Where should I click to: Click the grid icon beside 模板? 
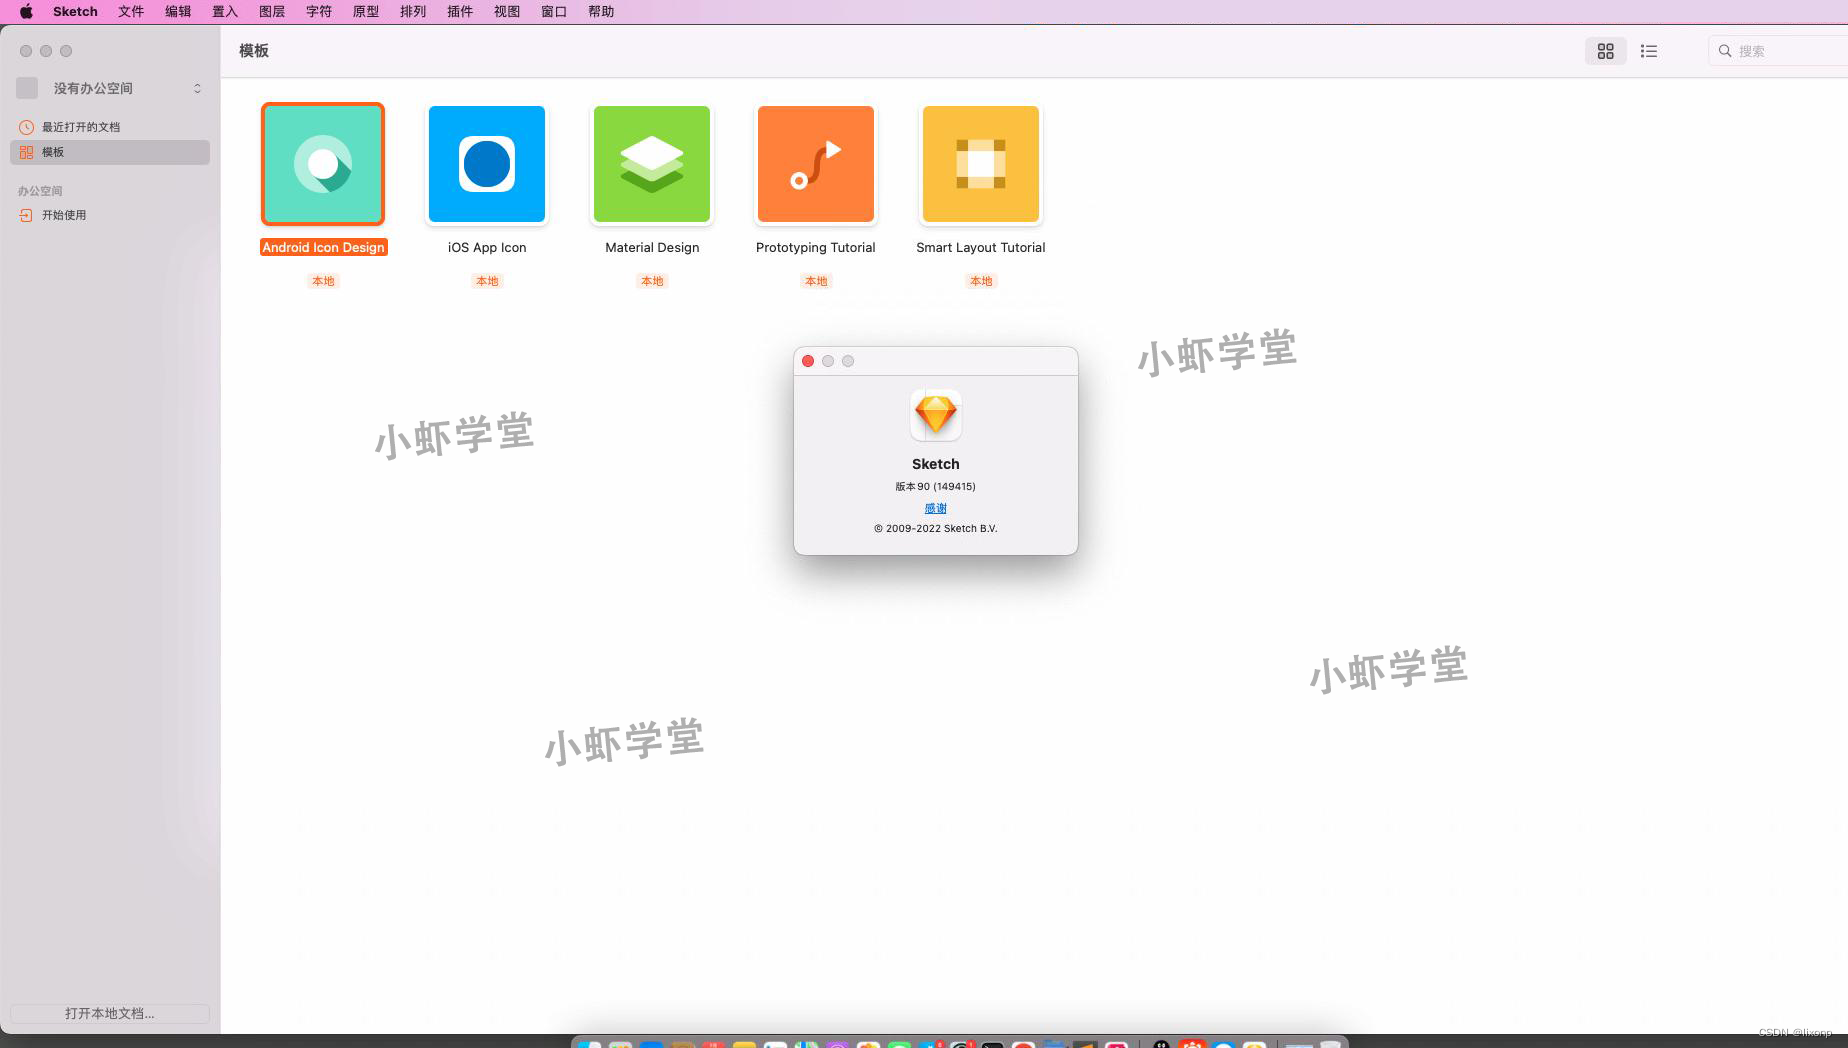27,152
